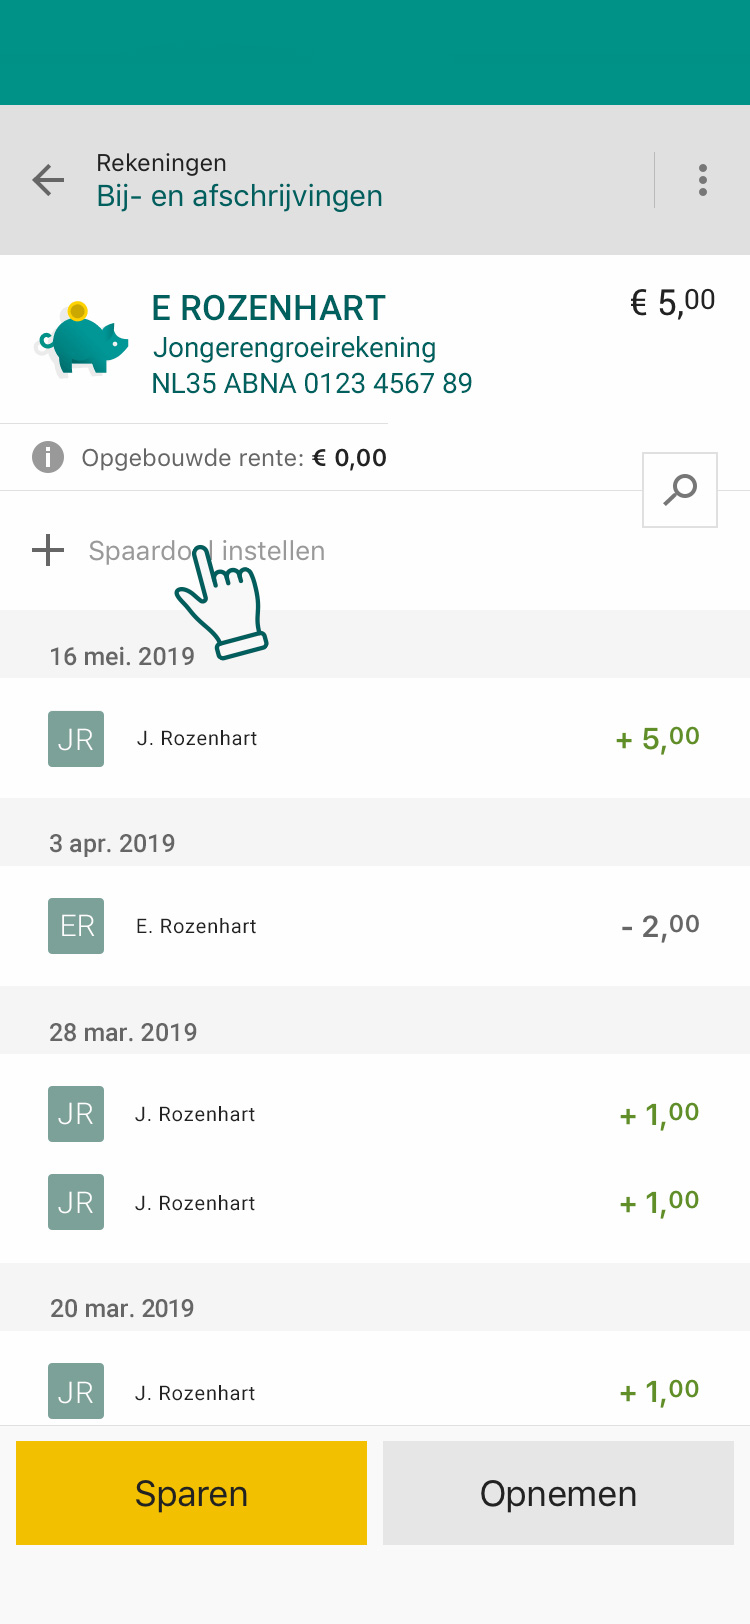Tap the piggy bank account icon

click(83, 340)
